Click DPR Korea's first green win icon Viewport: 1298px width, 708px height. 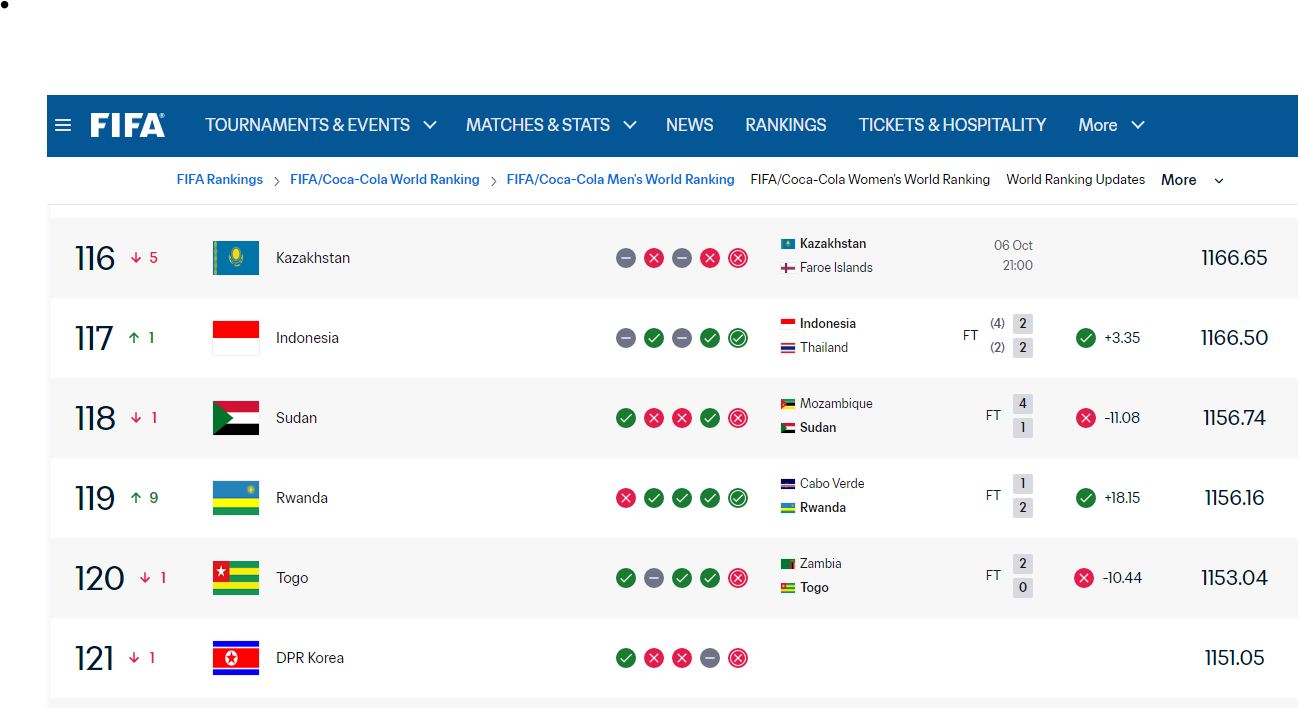coord(626,658)
